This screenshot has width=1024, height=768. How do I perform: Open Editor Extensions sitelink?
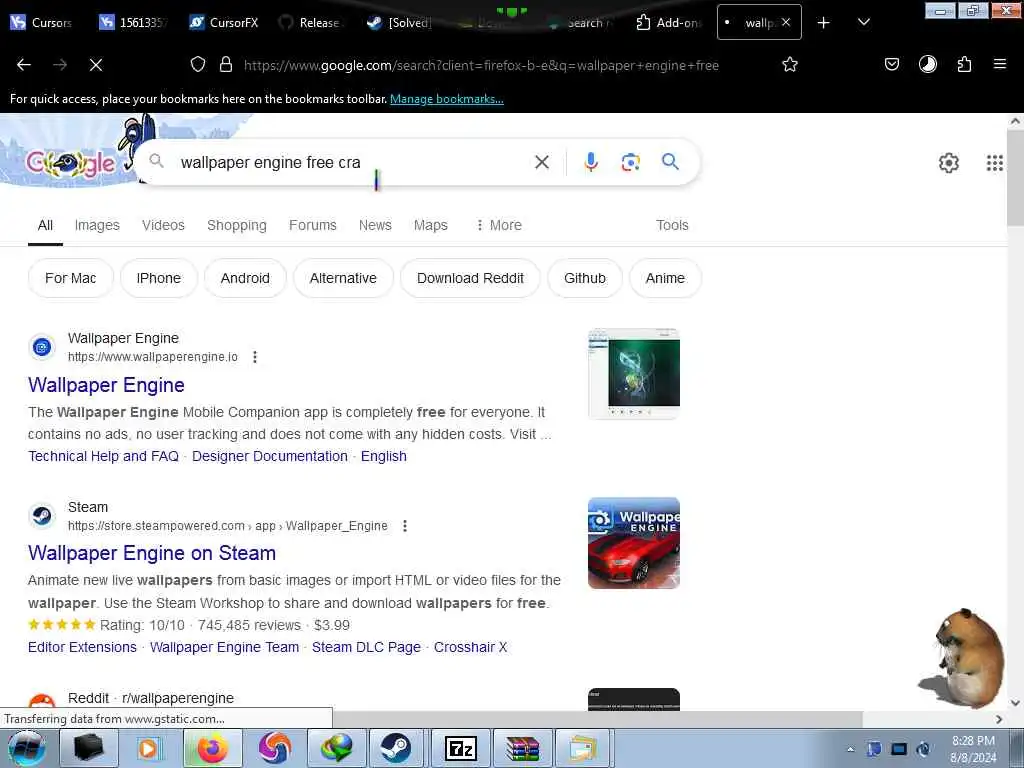point(82,647)
